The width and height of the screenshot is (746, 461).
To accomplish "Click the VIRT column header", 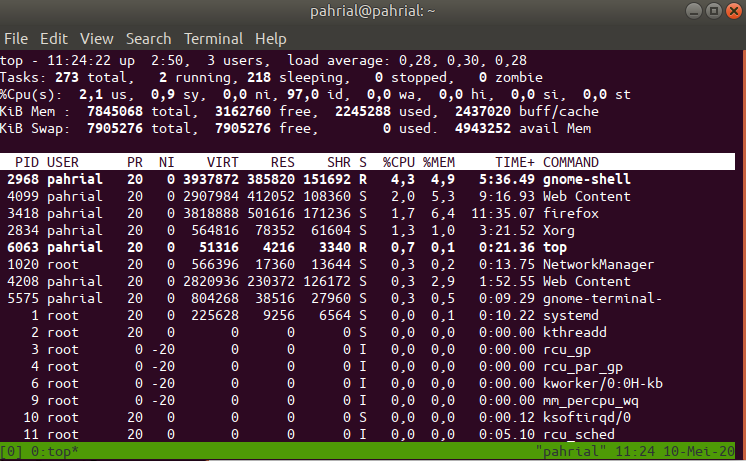I will [x=223, y=162].
